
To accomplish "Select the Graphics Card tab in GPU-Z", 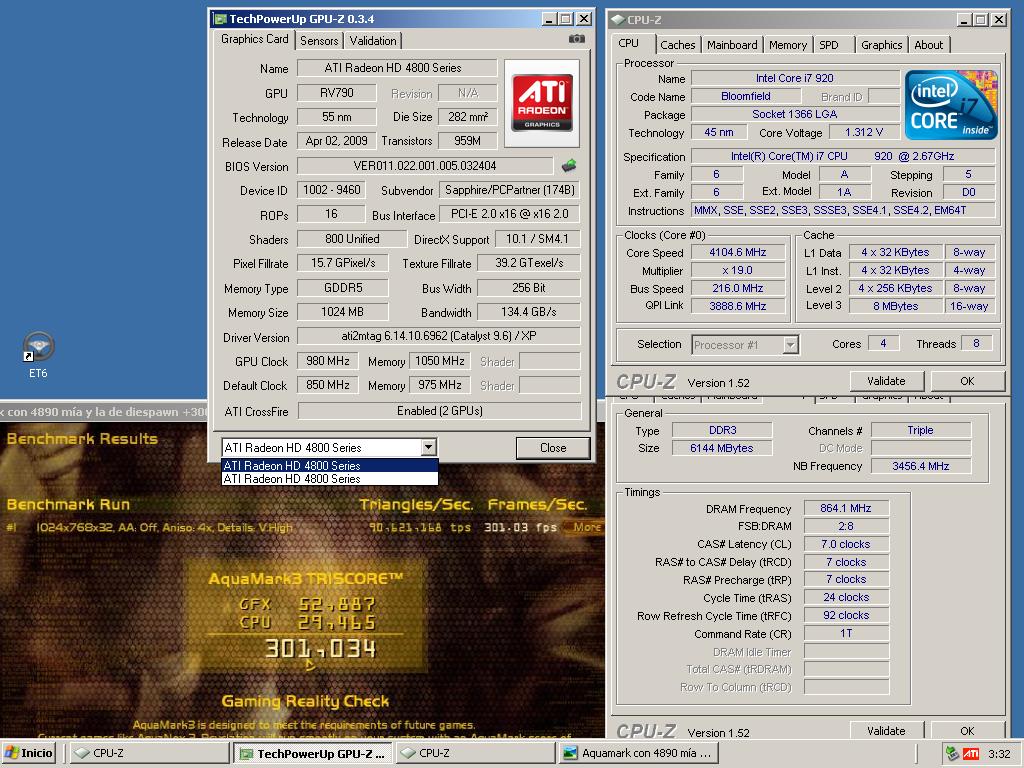I will 254,39.
